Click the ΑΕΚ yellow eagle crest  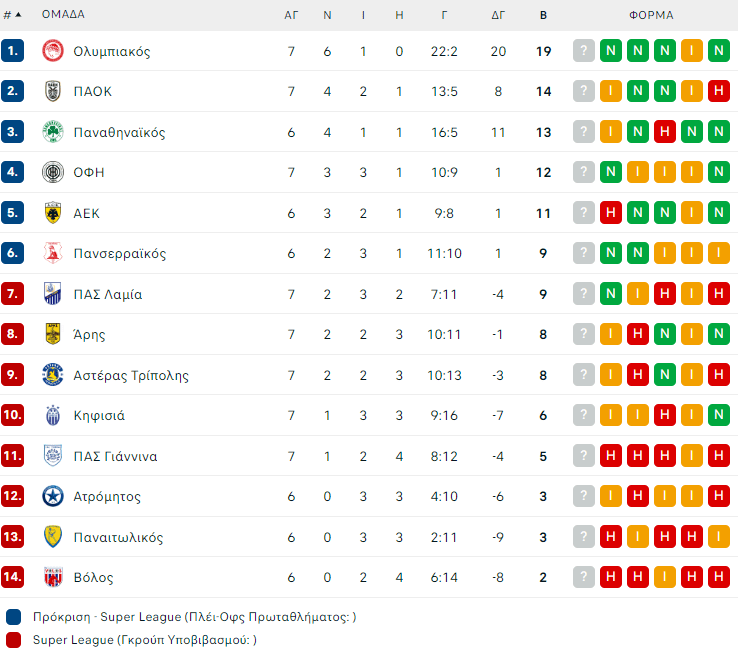click(53, 213)
